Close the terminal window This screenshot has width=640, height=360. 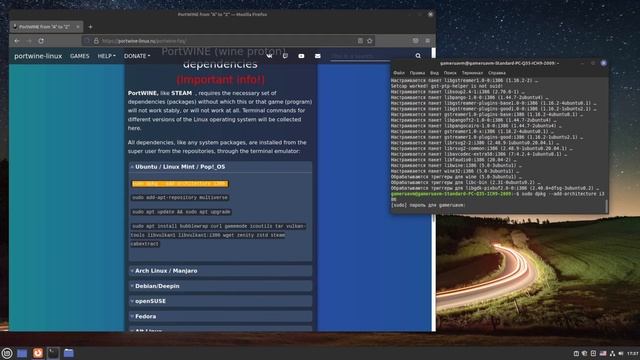pyautogui.click(x=604, y=63)
